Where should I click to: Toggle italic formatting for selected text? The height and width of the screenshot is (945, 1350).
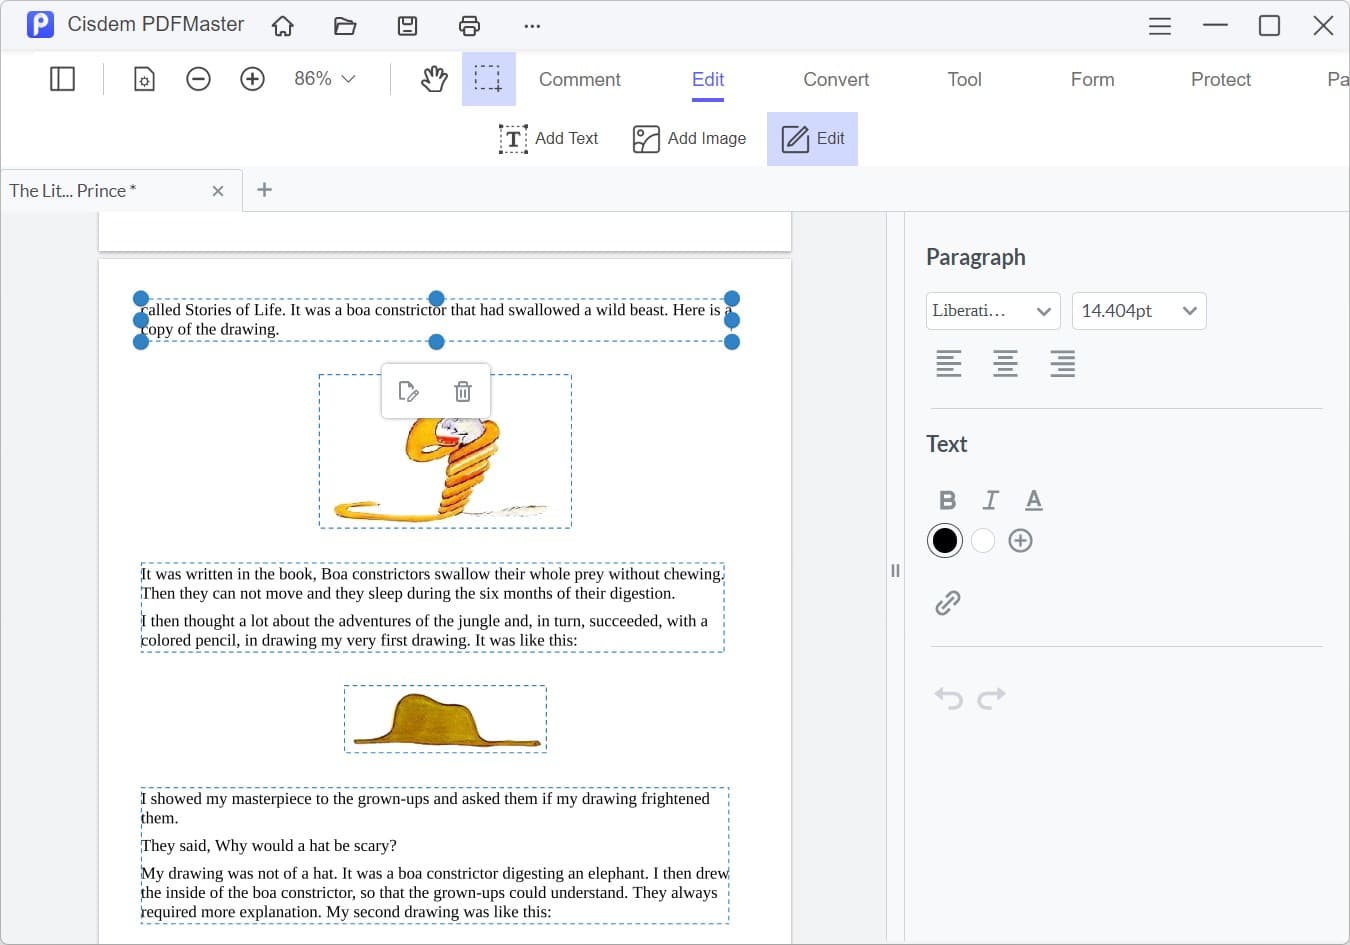click(990, 499)
